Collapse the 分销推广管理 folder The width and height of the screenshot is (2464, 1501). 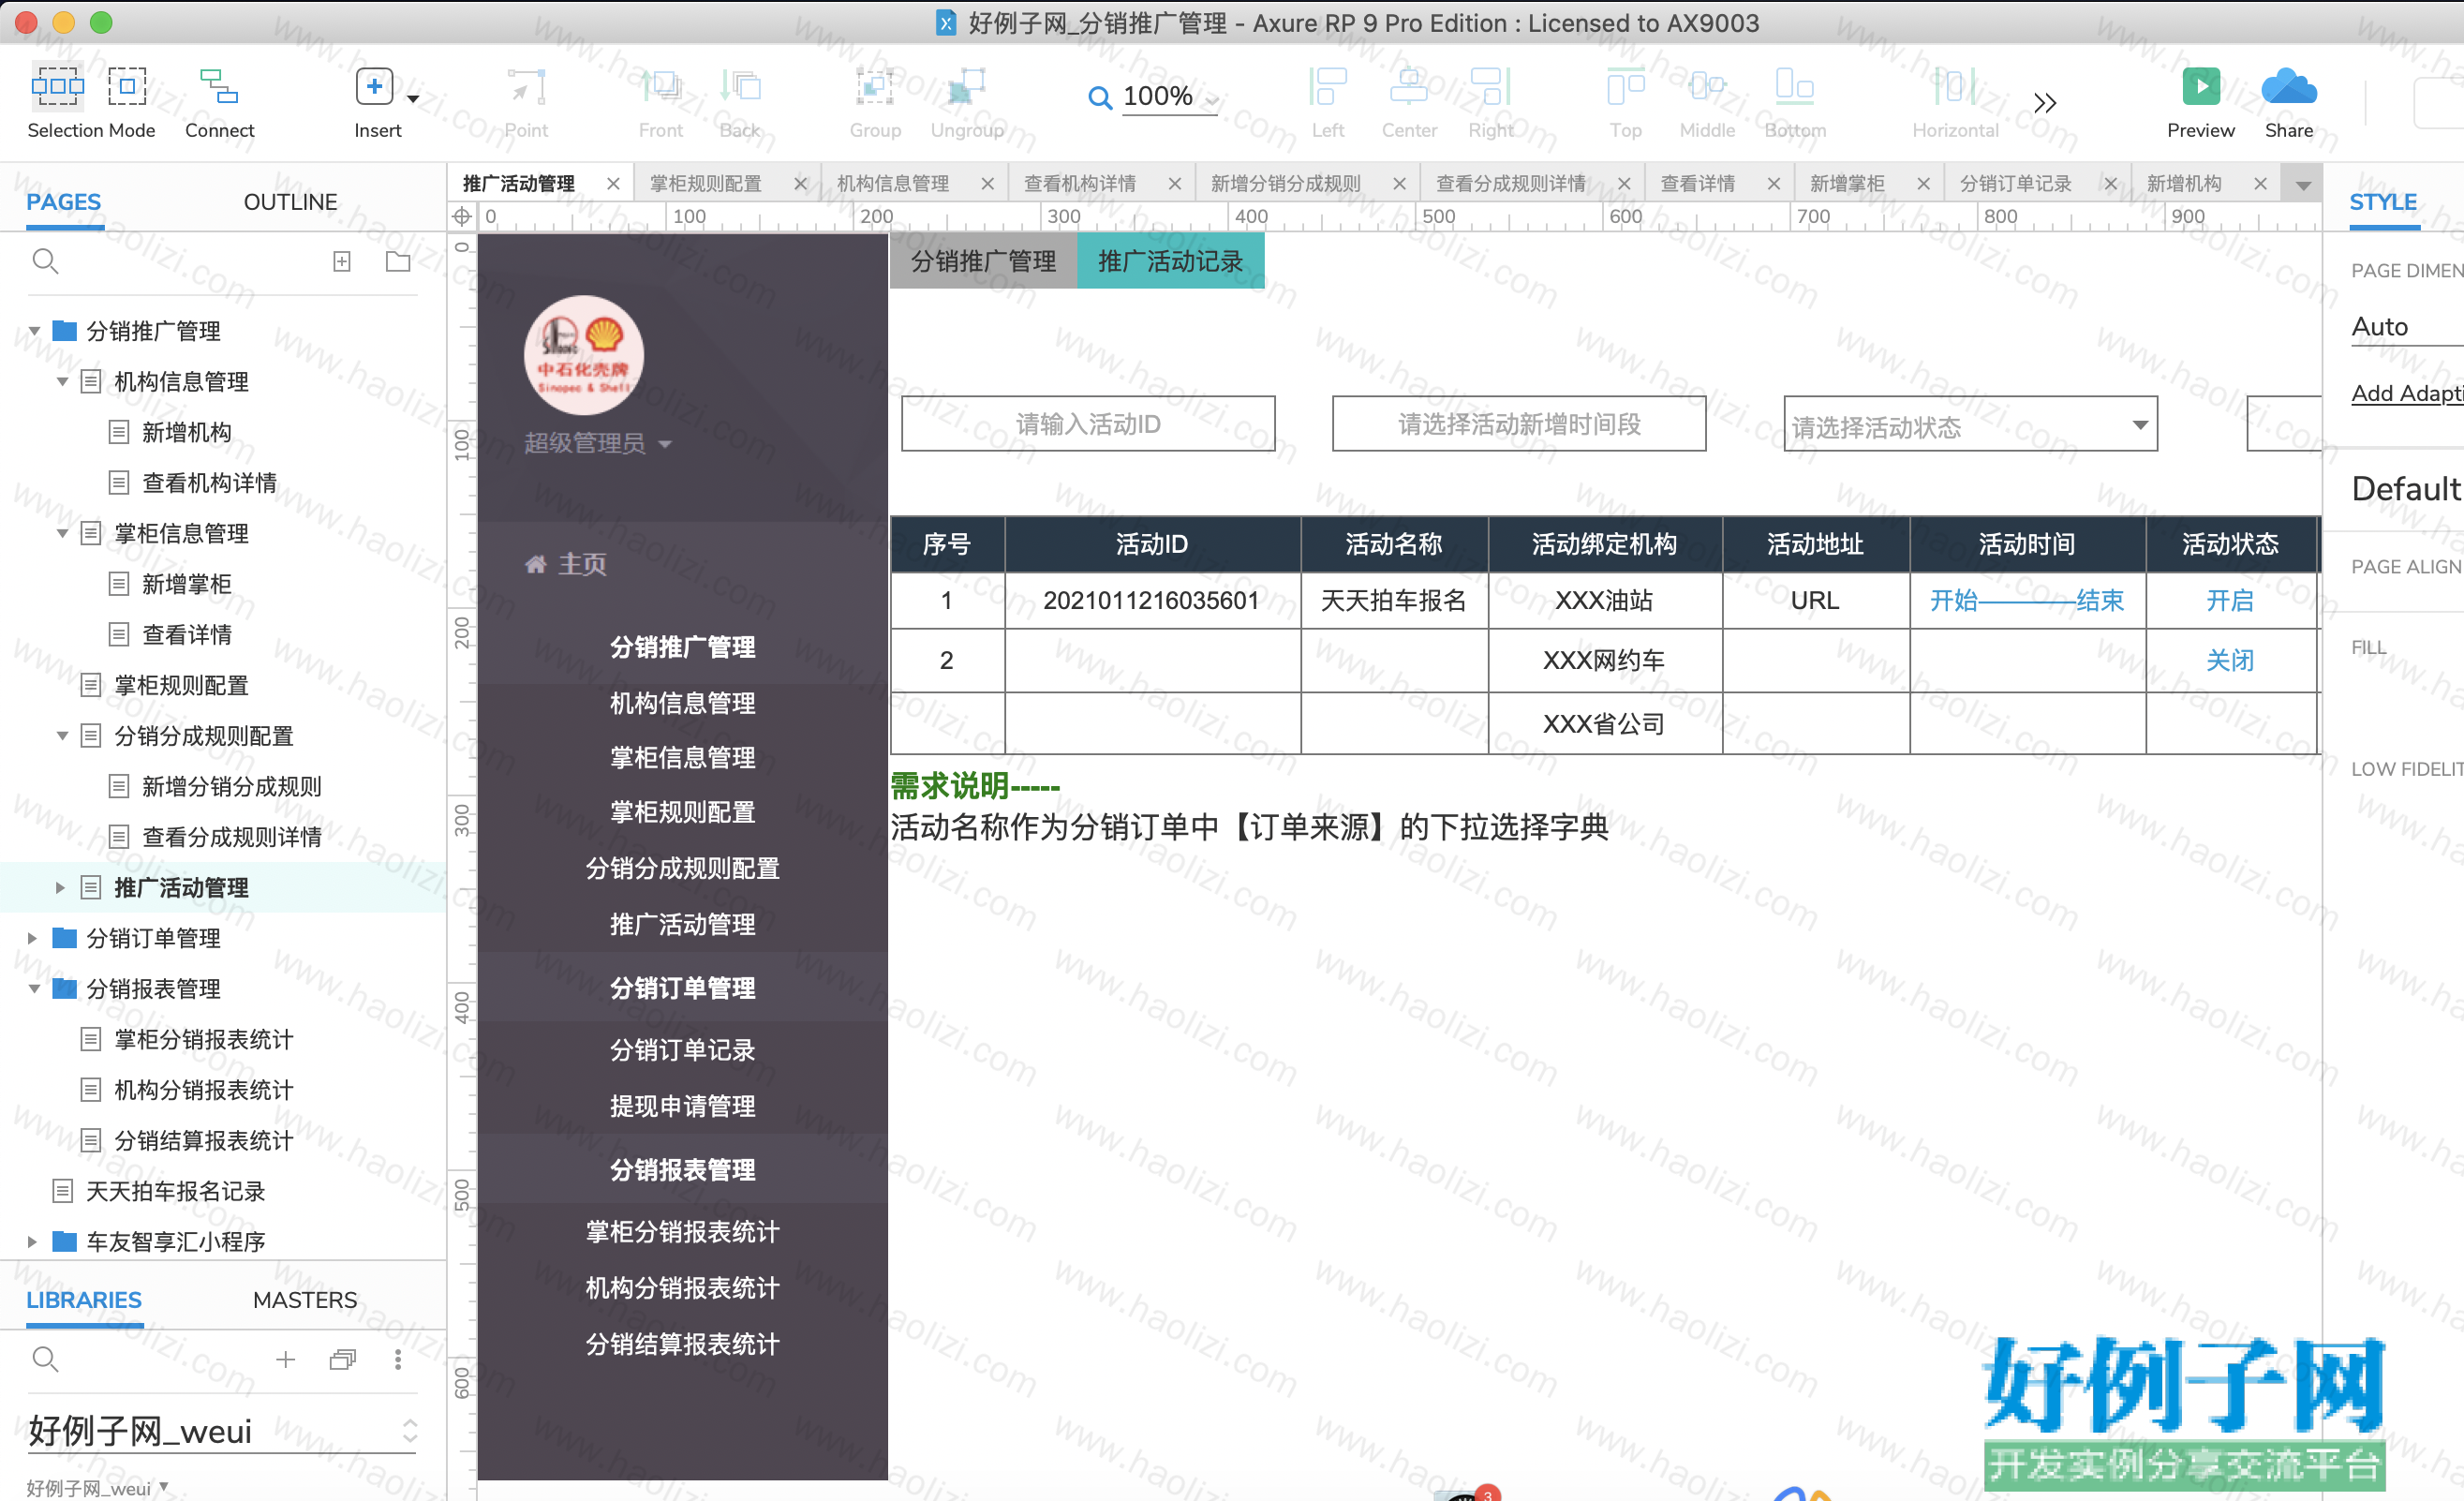(x=34, y=331)
